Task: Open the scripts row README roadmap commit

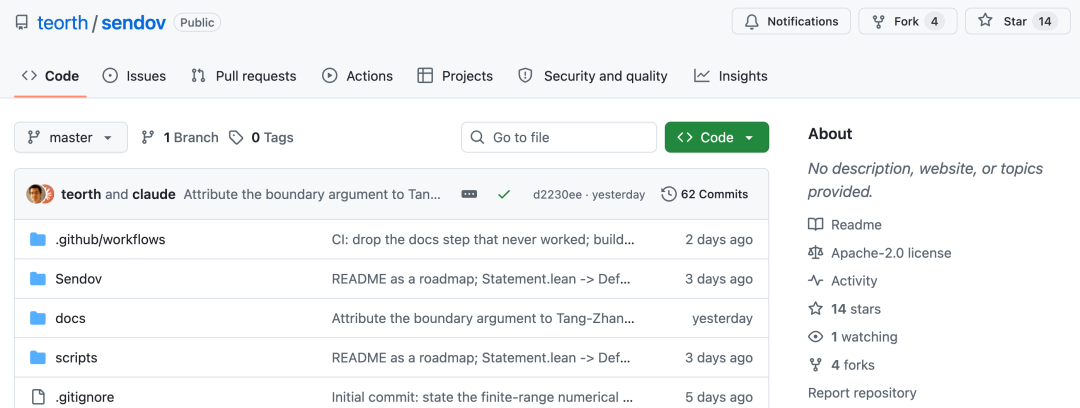Action: 481,358
